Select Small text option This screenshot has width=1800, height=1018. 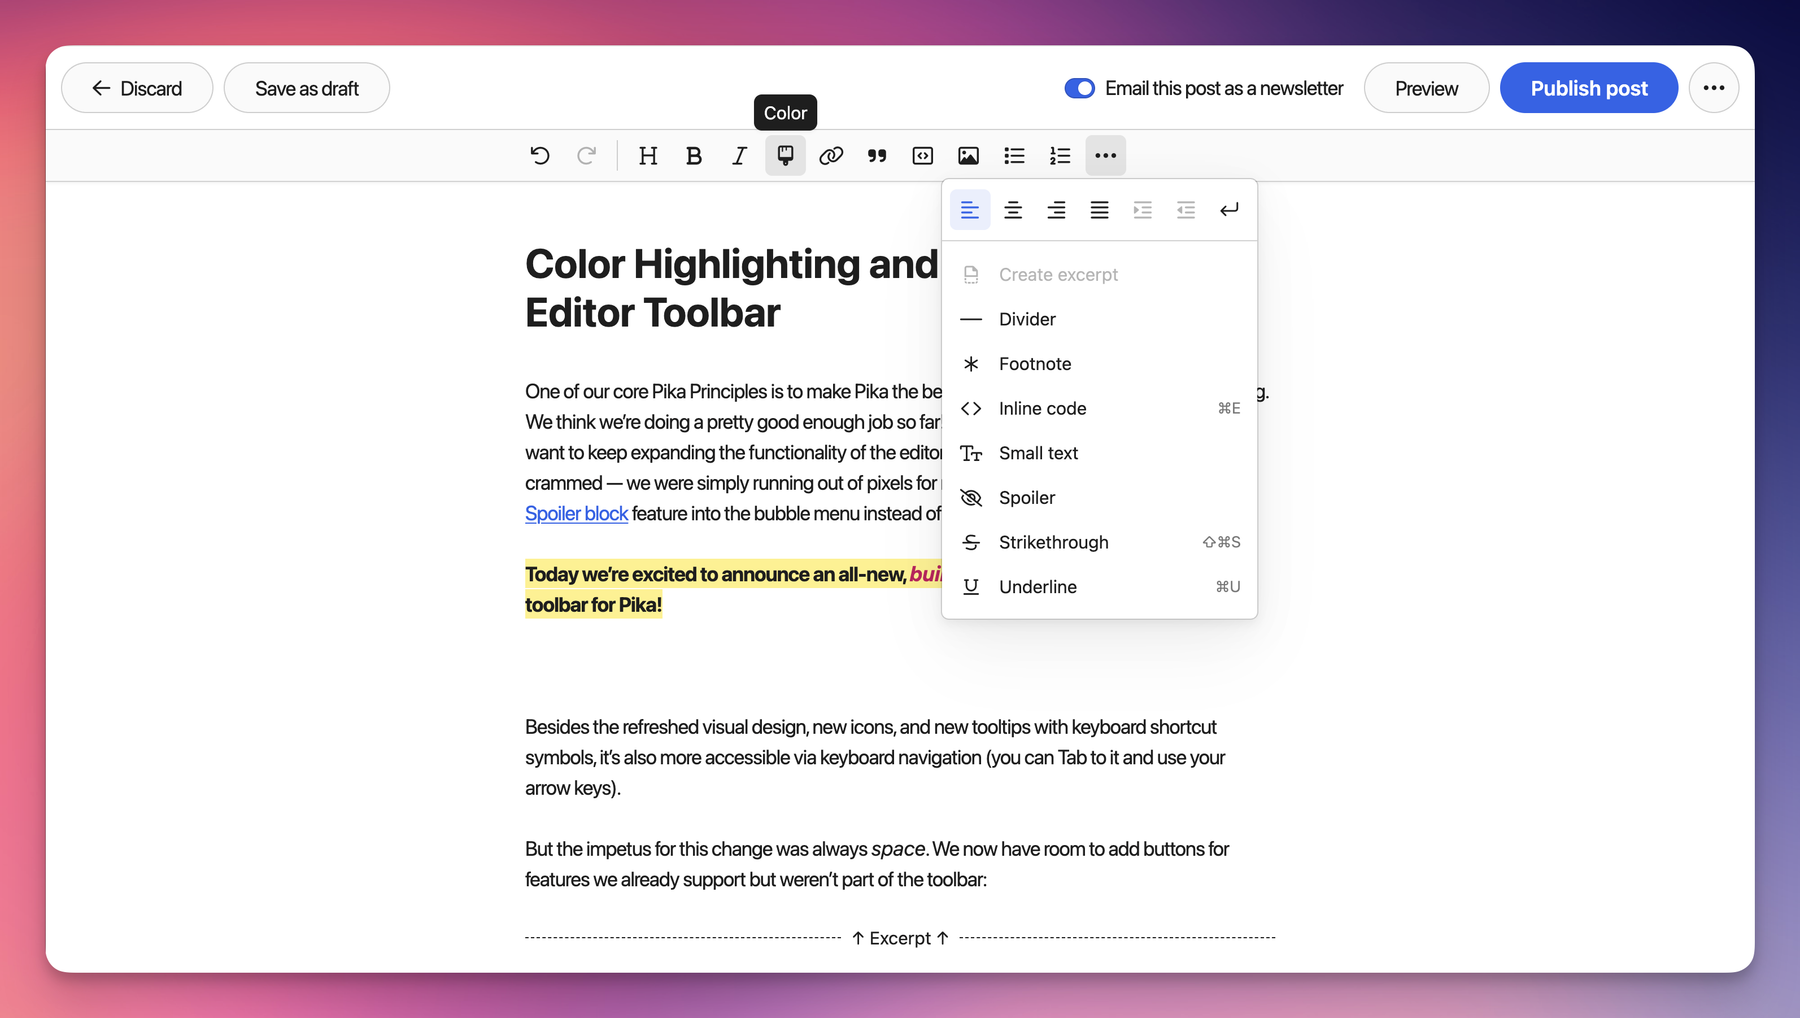tap(1099, 453)
